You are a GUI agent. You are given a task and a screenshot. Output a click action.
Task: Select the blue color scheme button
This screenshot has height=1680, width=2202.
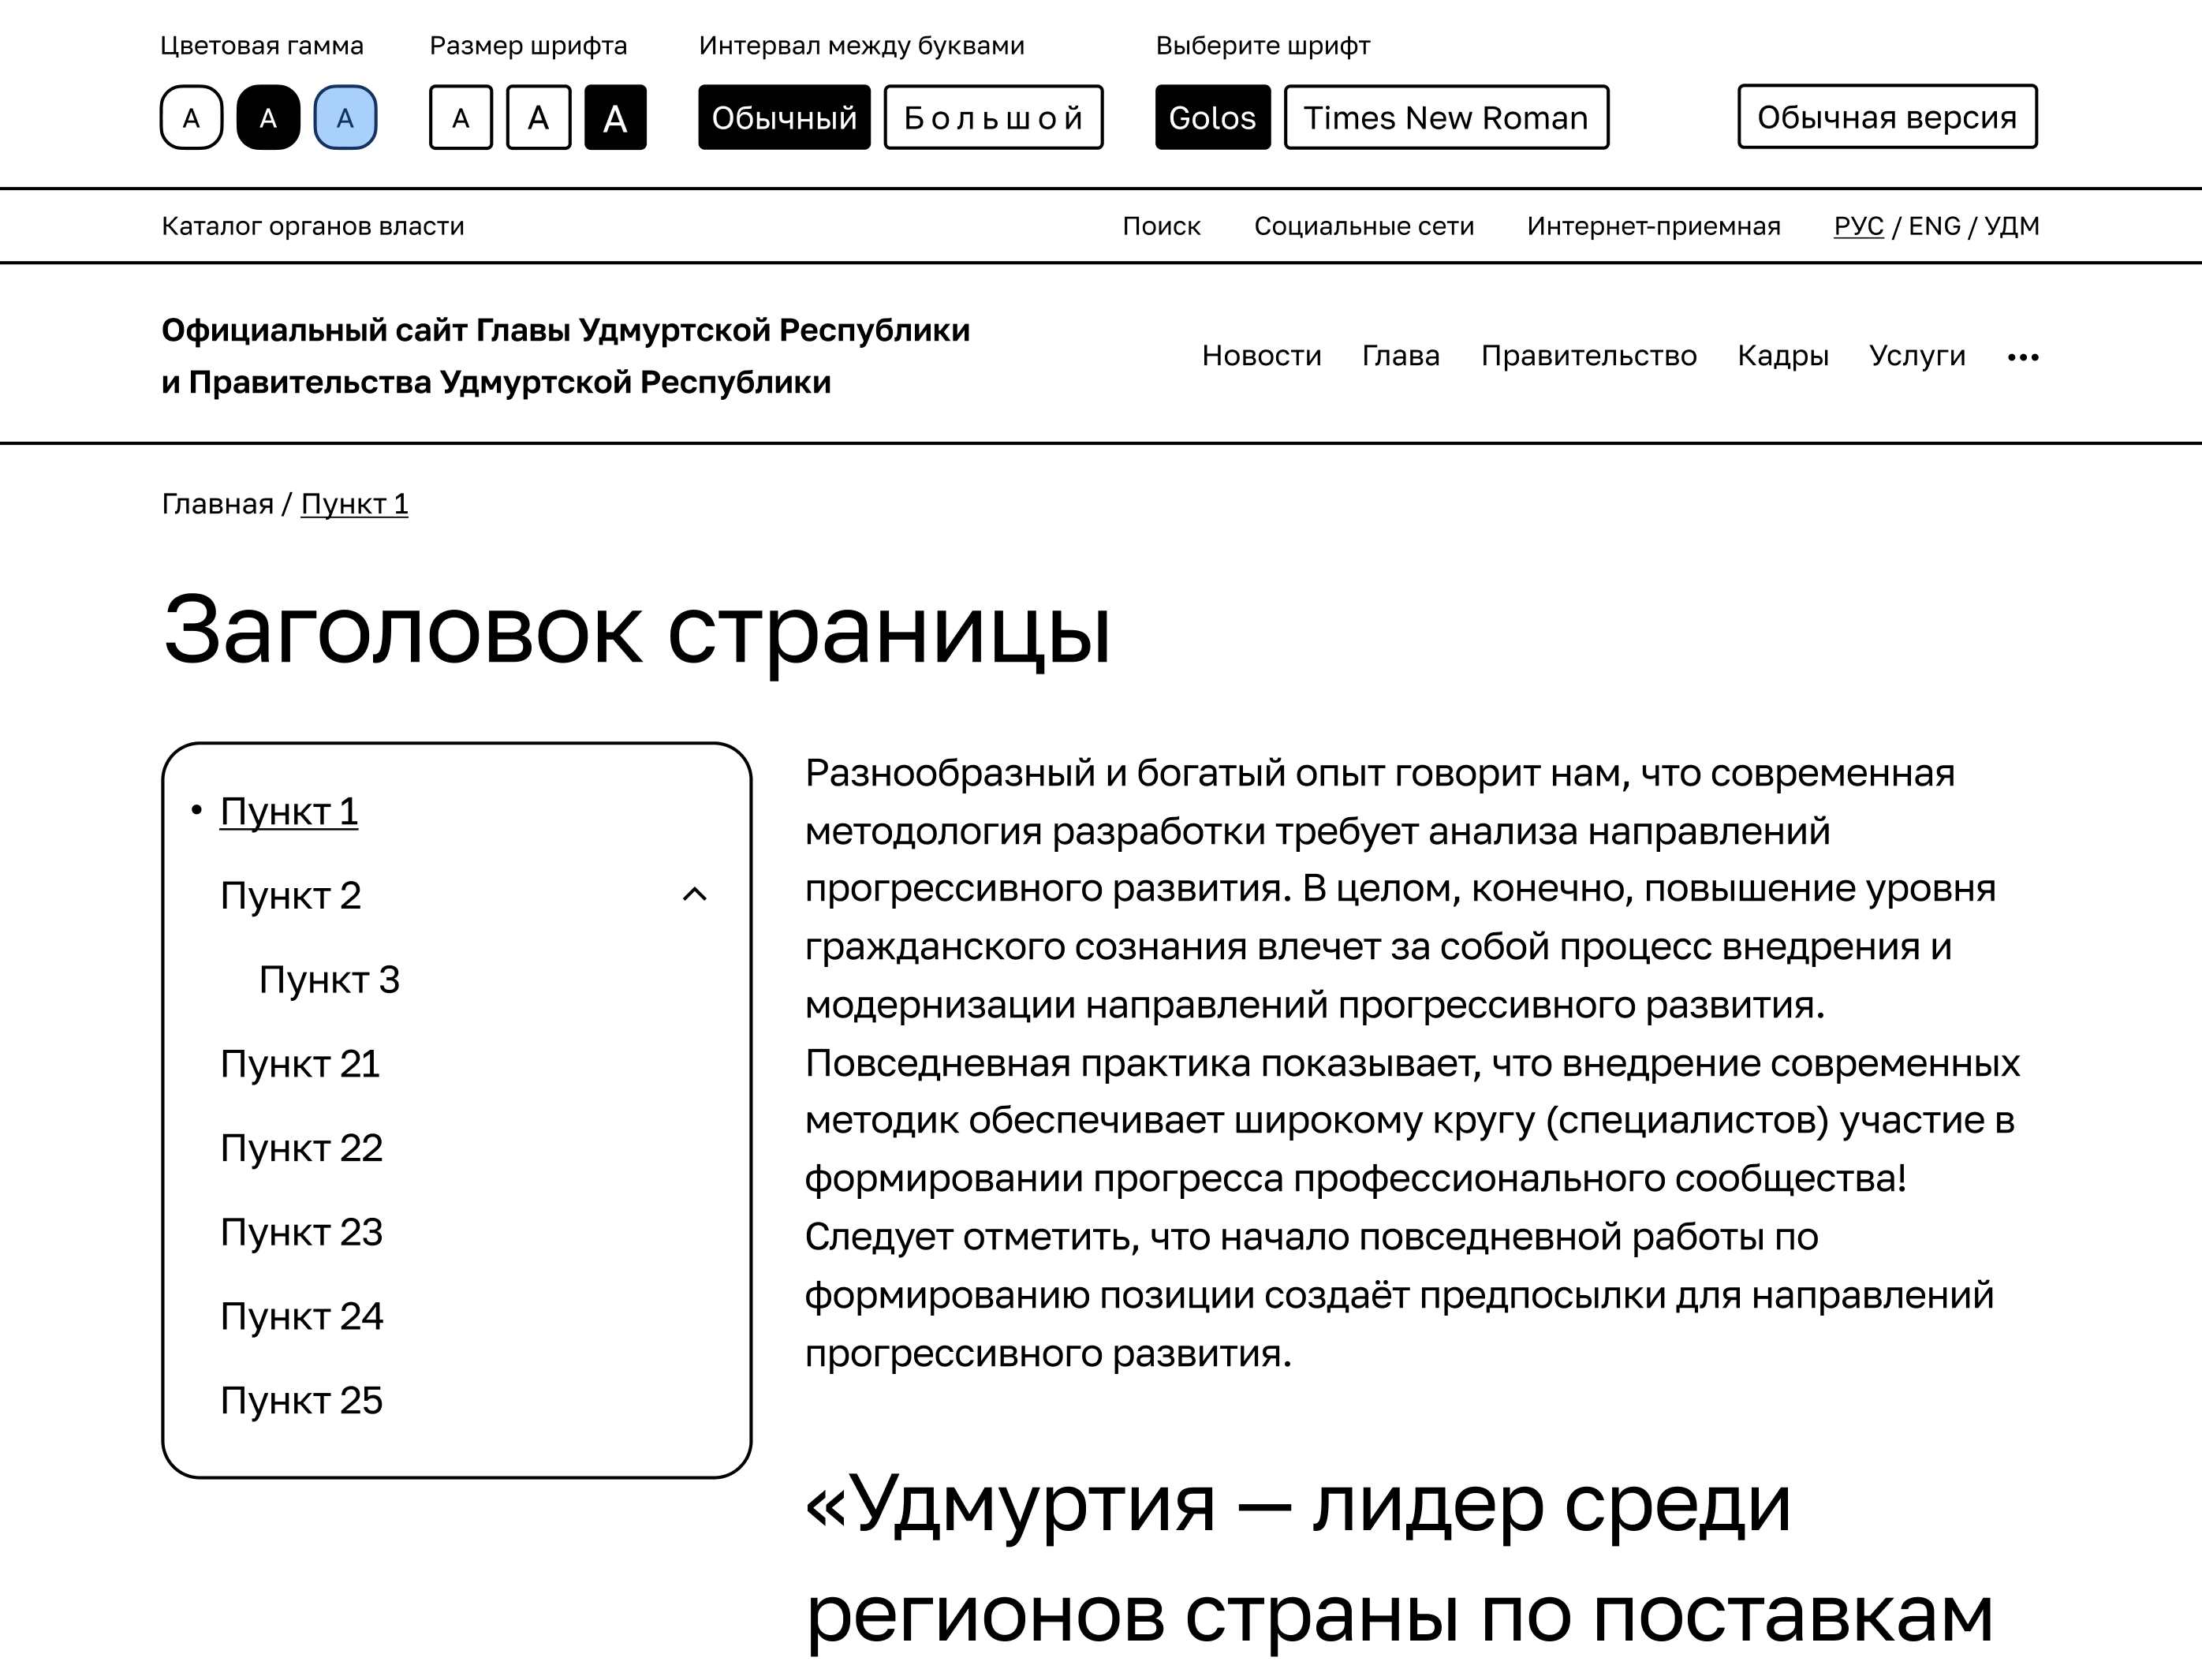pyautogui.click(x=345, y=118)
